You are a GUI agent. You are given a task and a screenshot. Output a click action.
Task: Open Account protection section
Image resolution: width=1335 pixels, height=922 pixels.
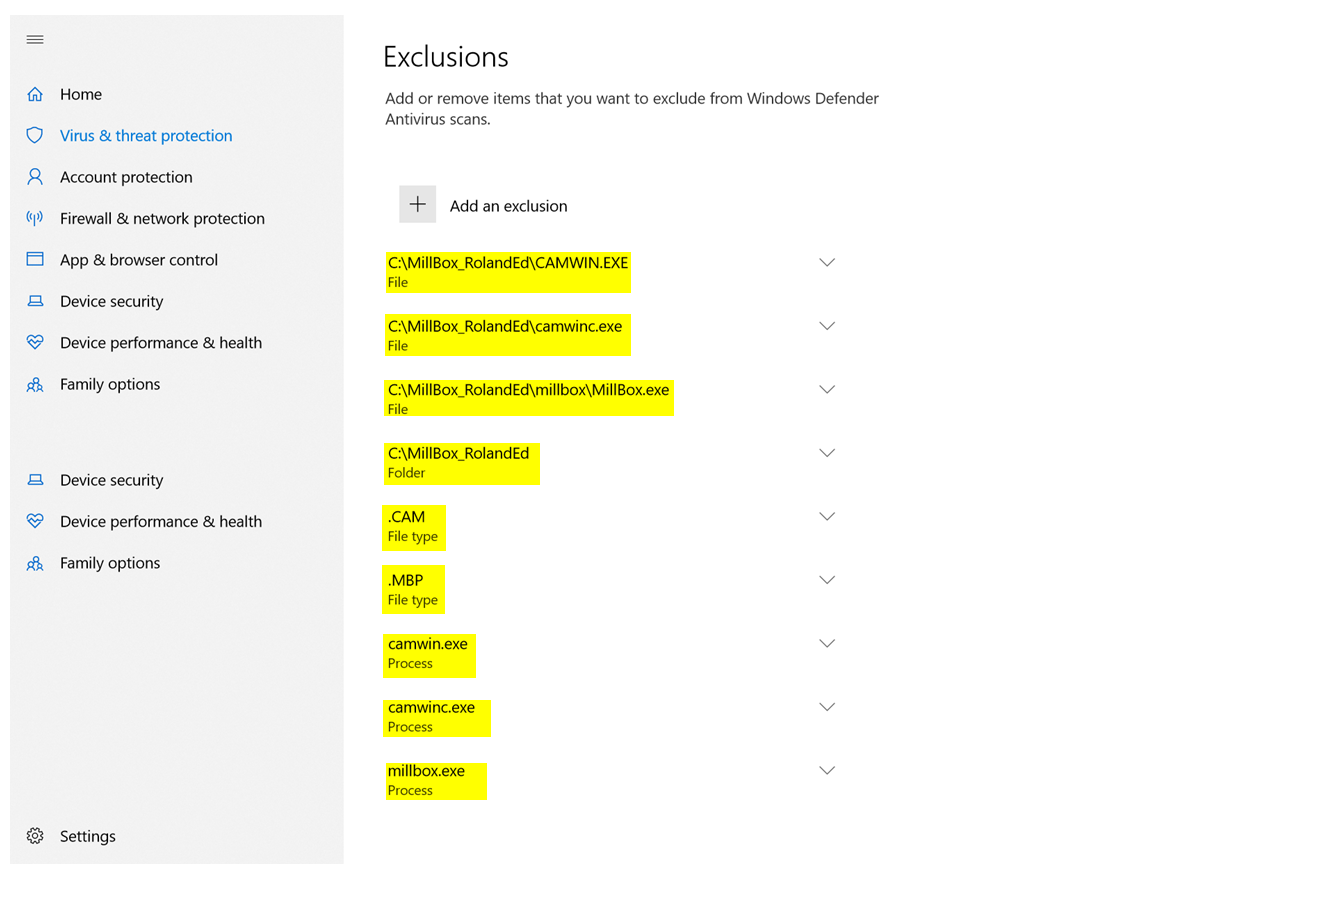pyautogui.click(x=126, y=177)
